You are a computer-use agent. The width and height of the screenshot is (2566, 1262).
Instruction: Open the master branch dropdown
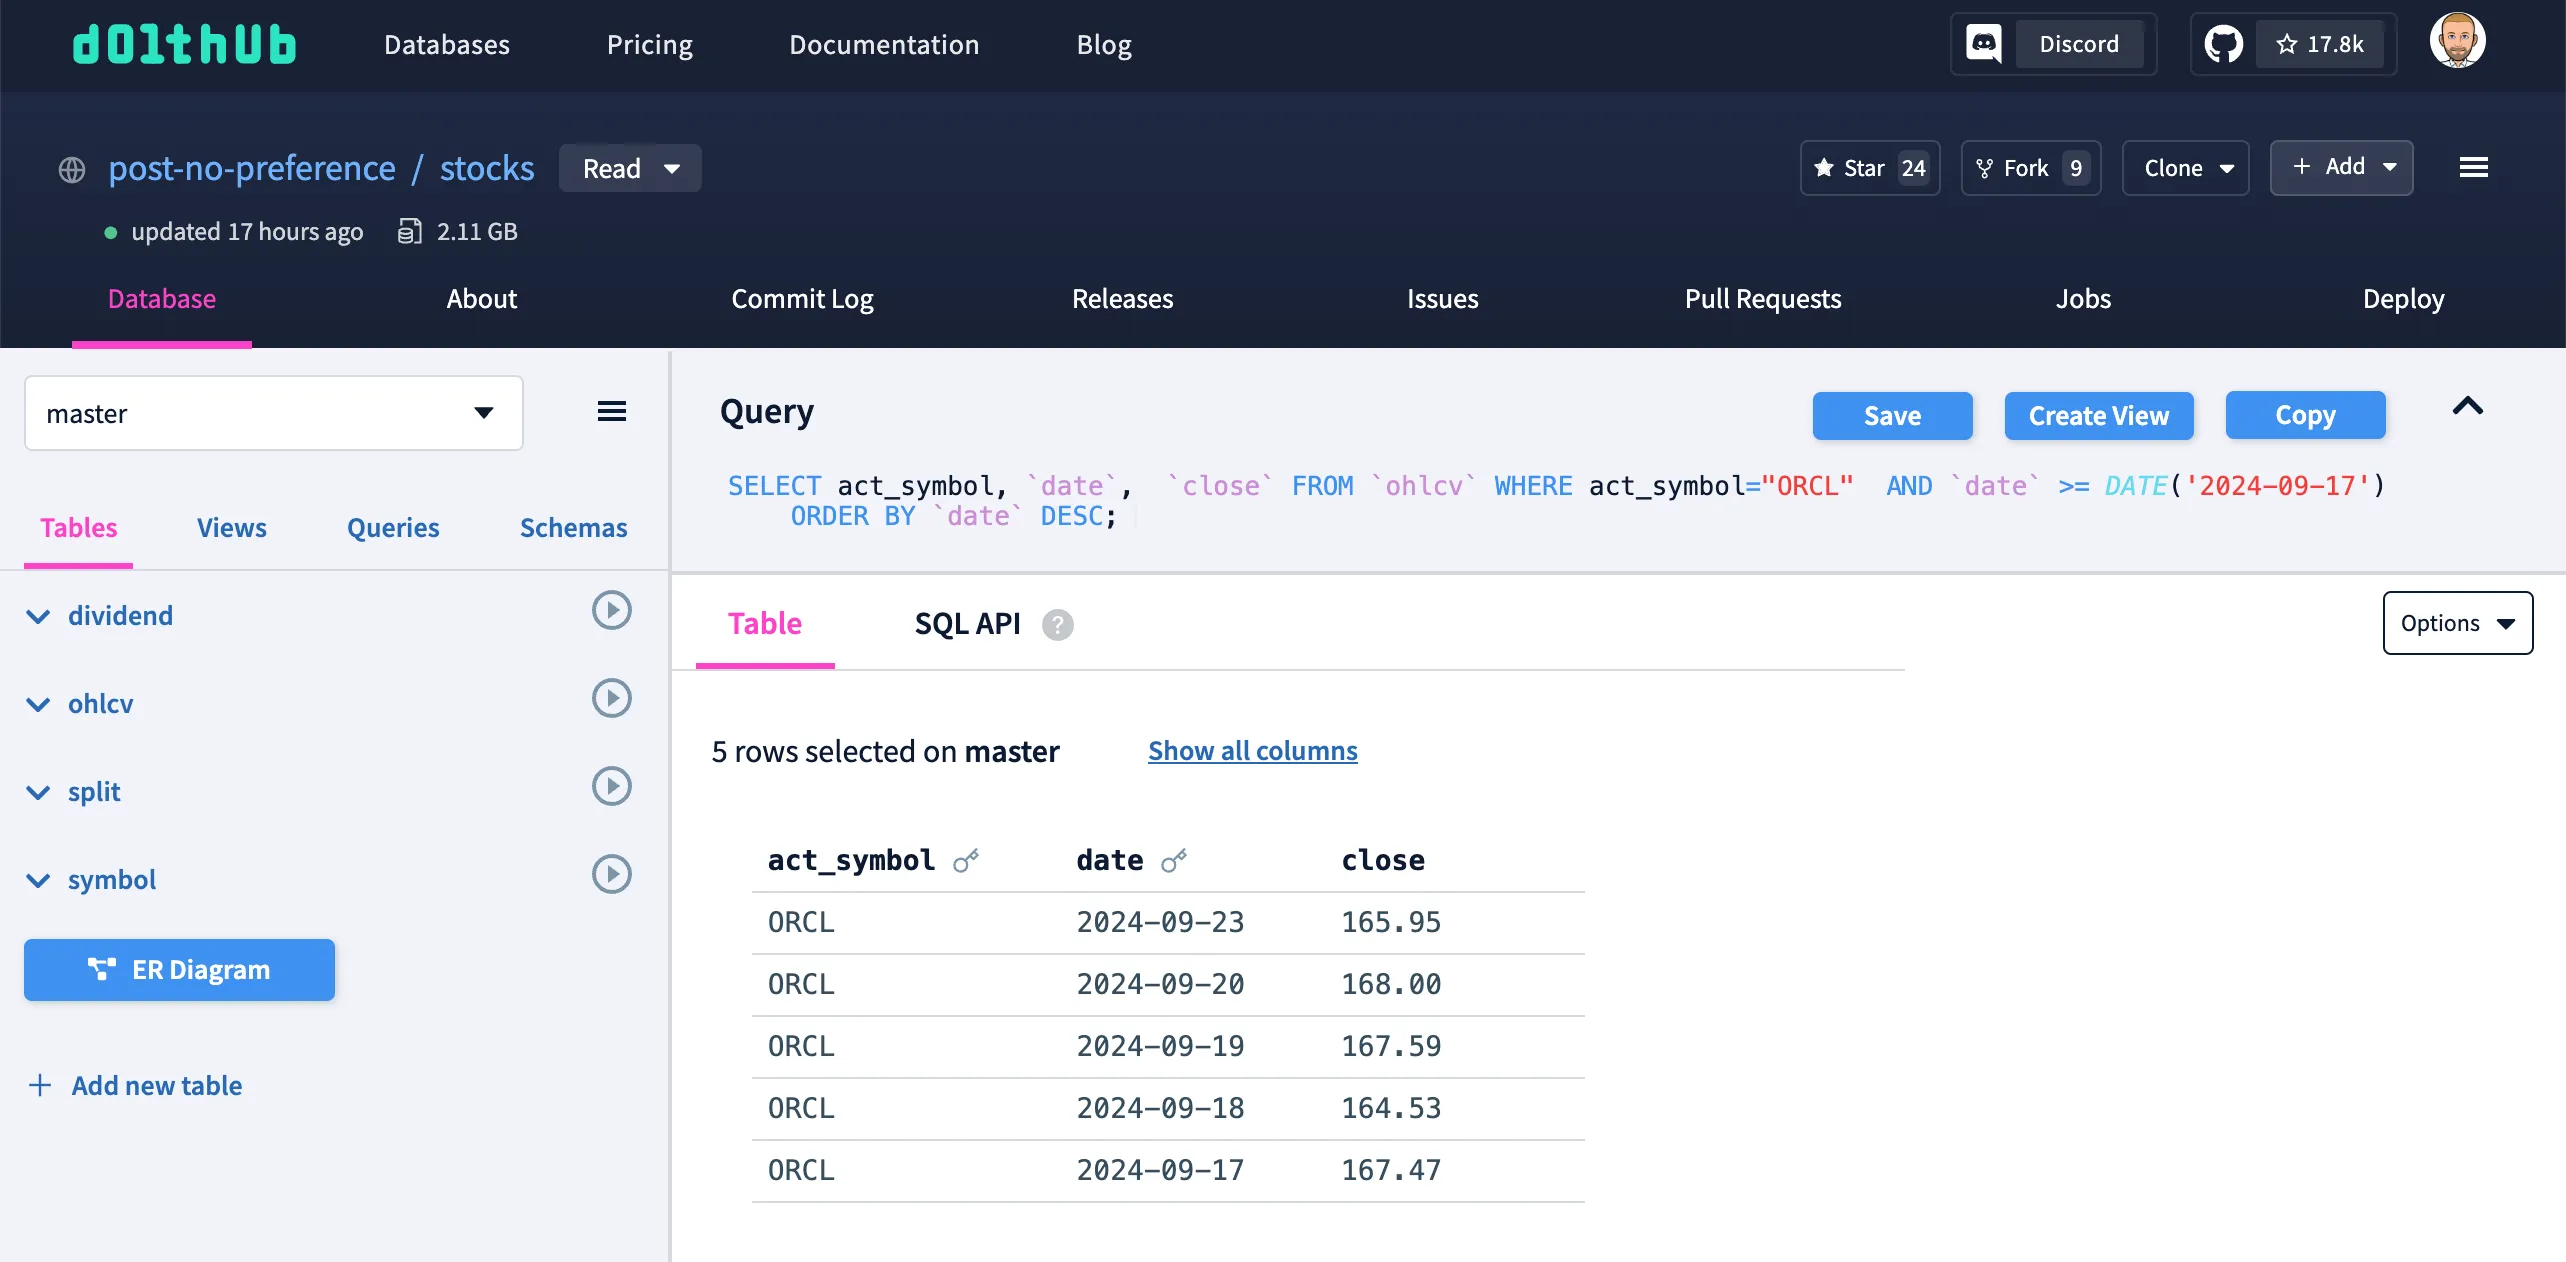click(273, 413)
